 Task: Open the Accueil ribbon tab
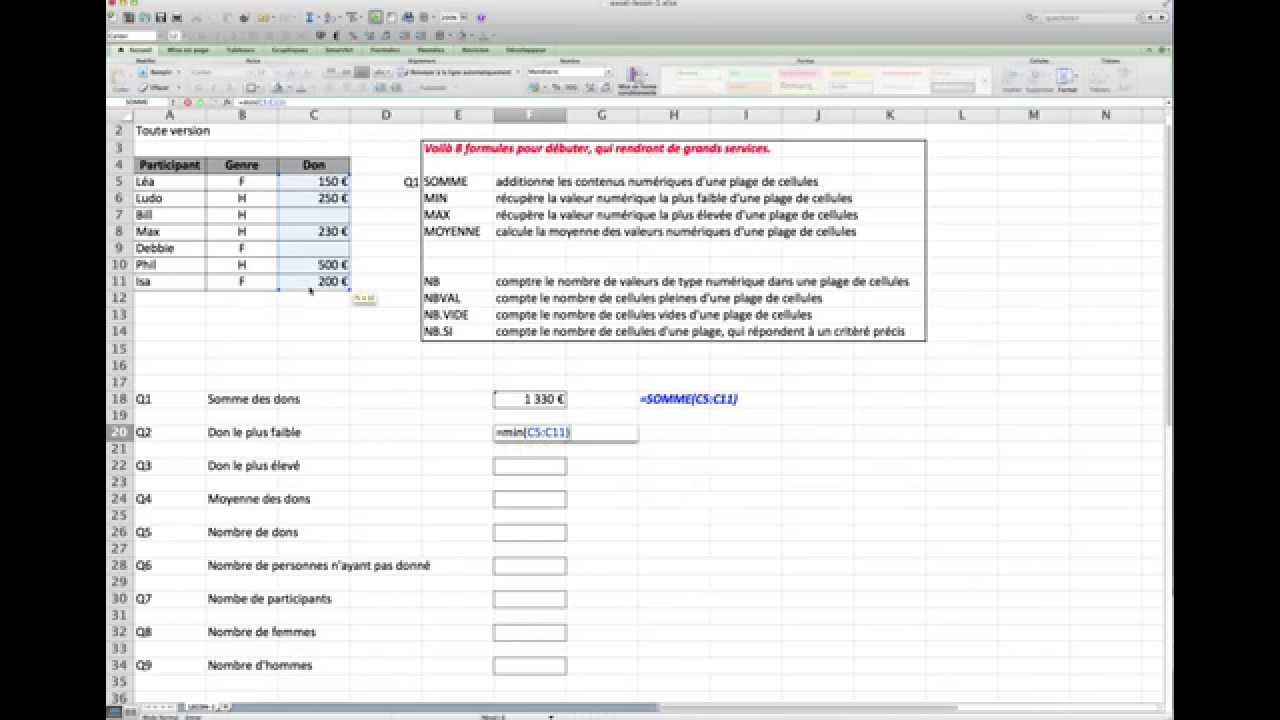point(135,49)
